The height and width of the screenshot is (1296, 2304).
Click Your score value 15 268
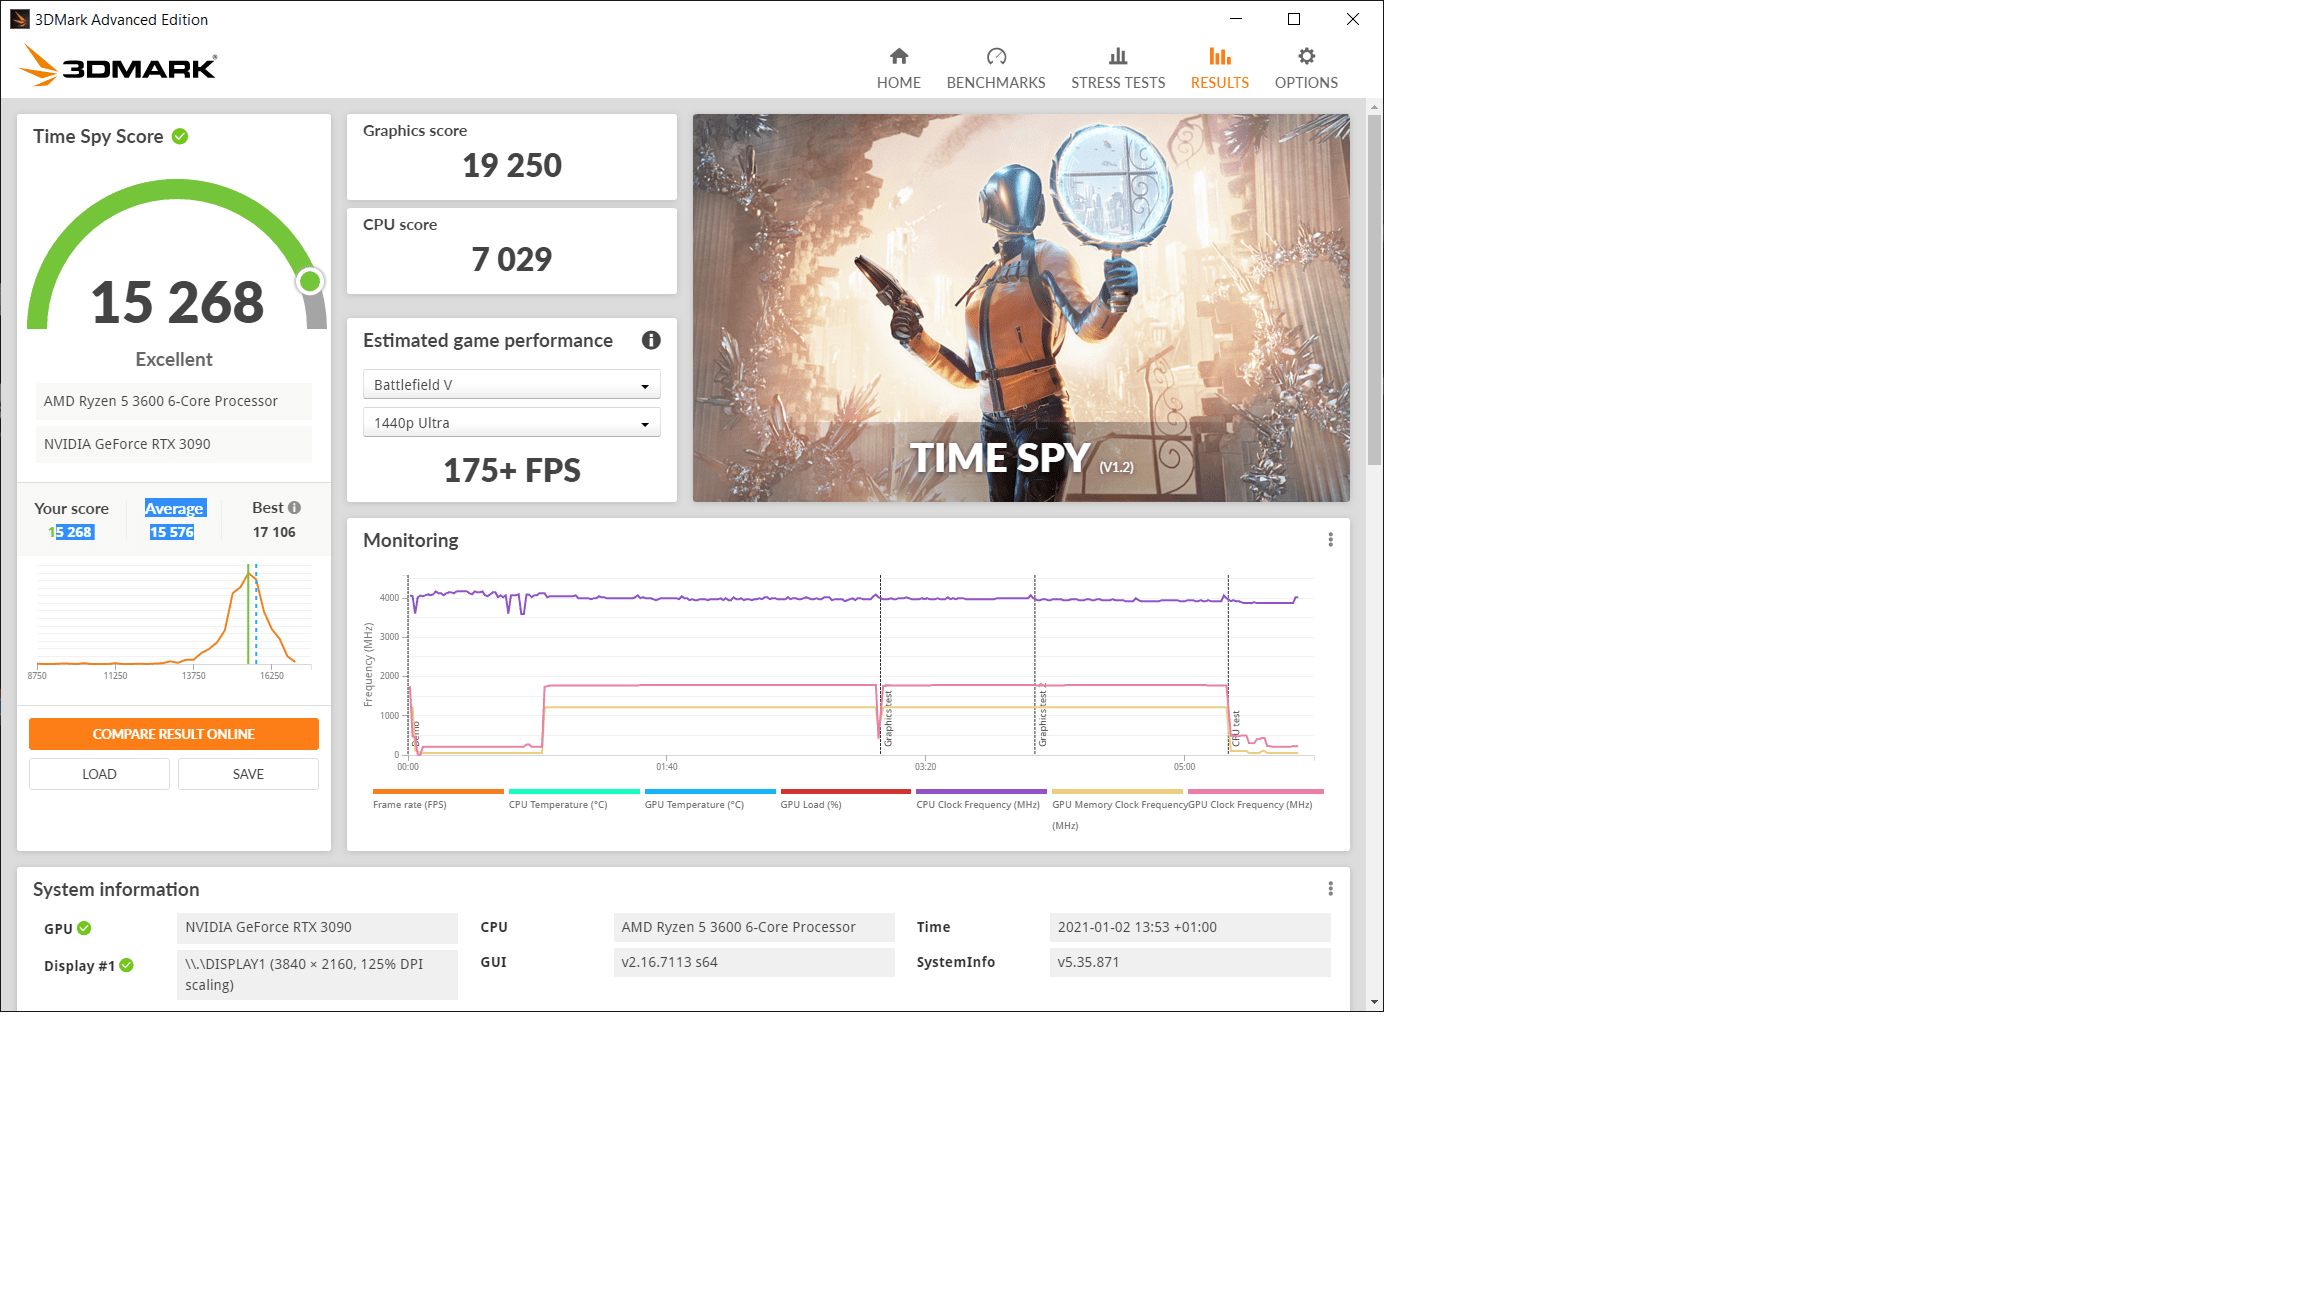pyautogui.click(x=70, y=532)
